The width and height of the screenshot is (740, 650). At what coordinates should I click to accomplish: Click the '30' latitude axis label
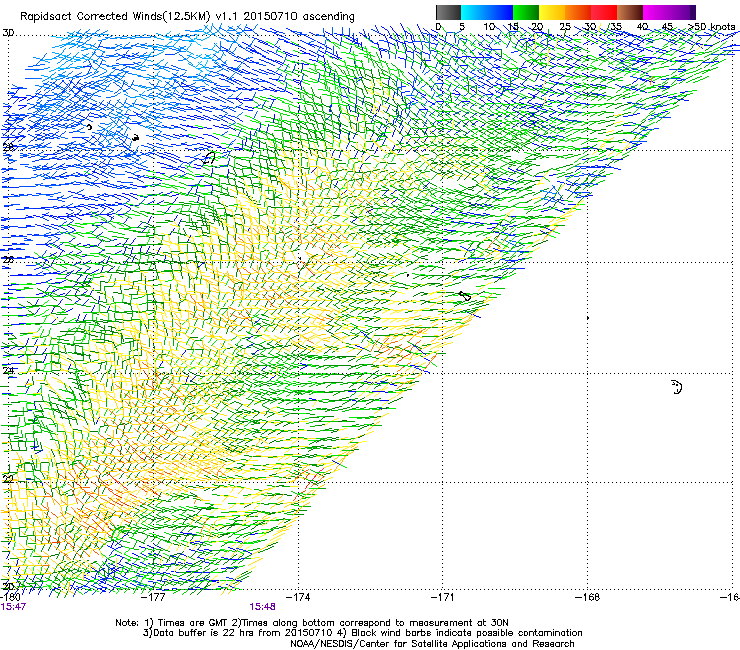8,33
